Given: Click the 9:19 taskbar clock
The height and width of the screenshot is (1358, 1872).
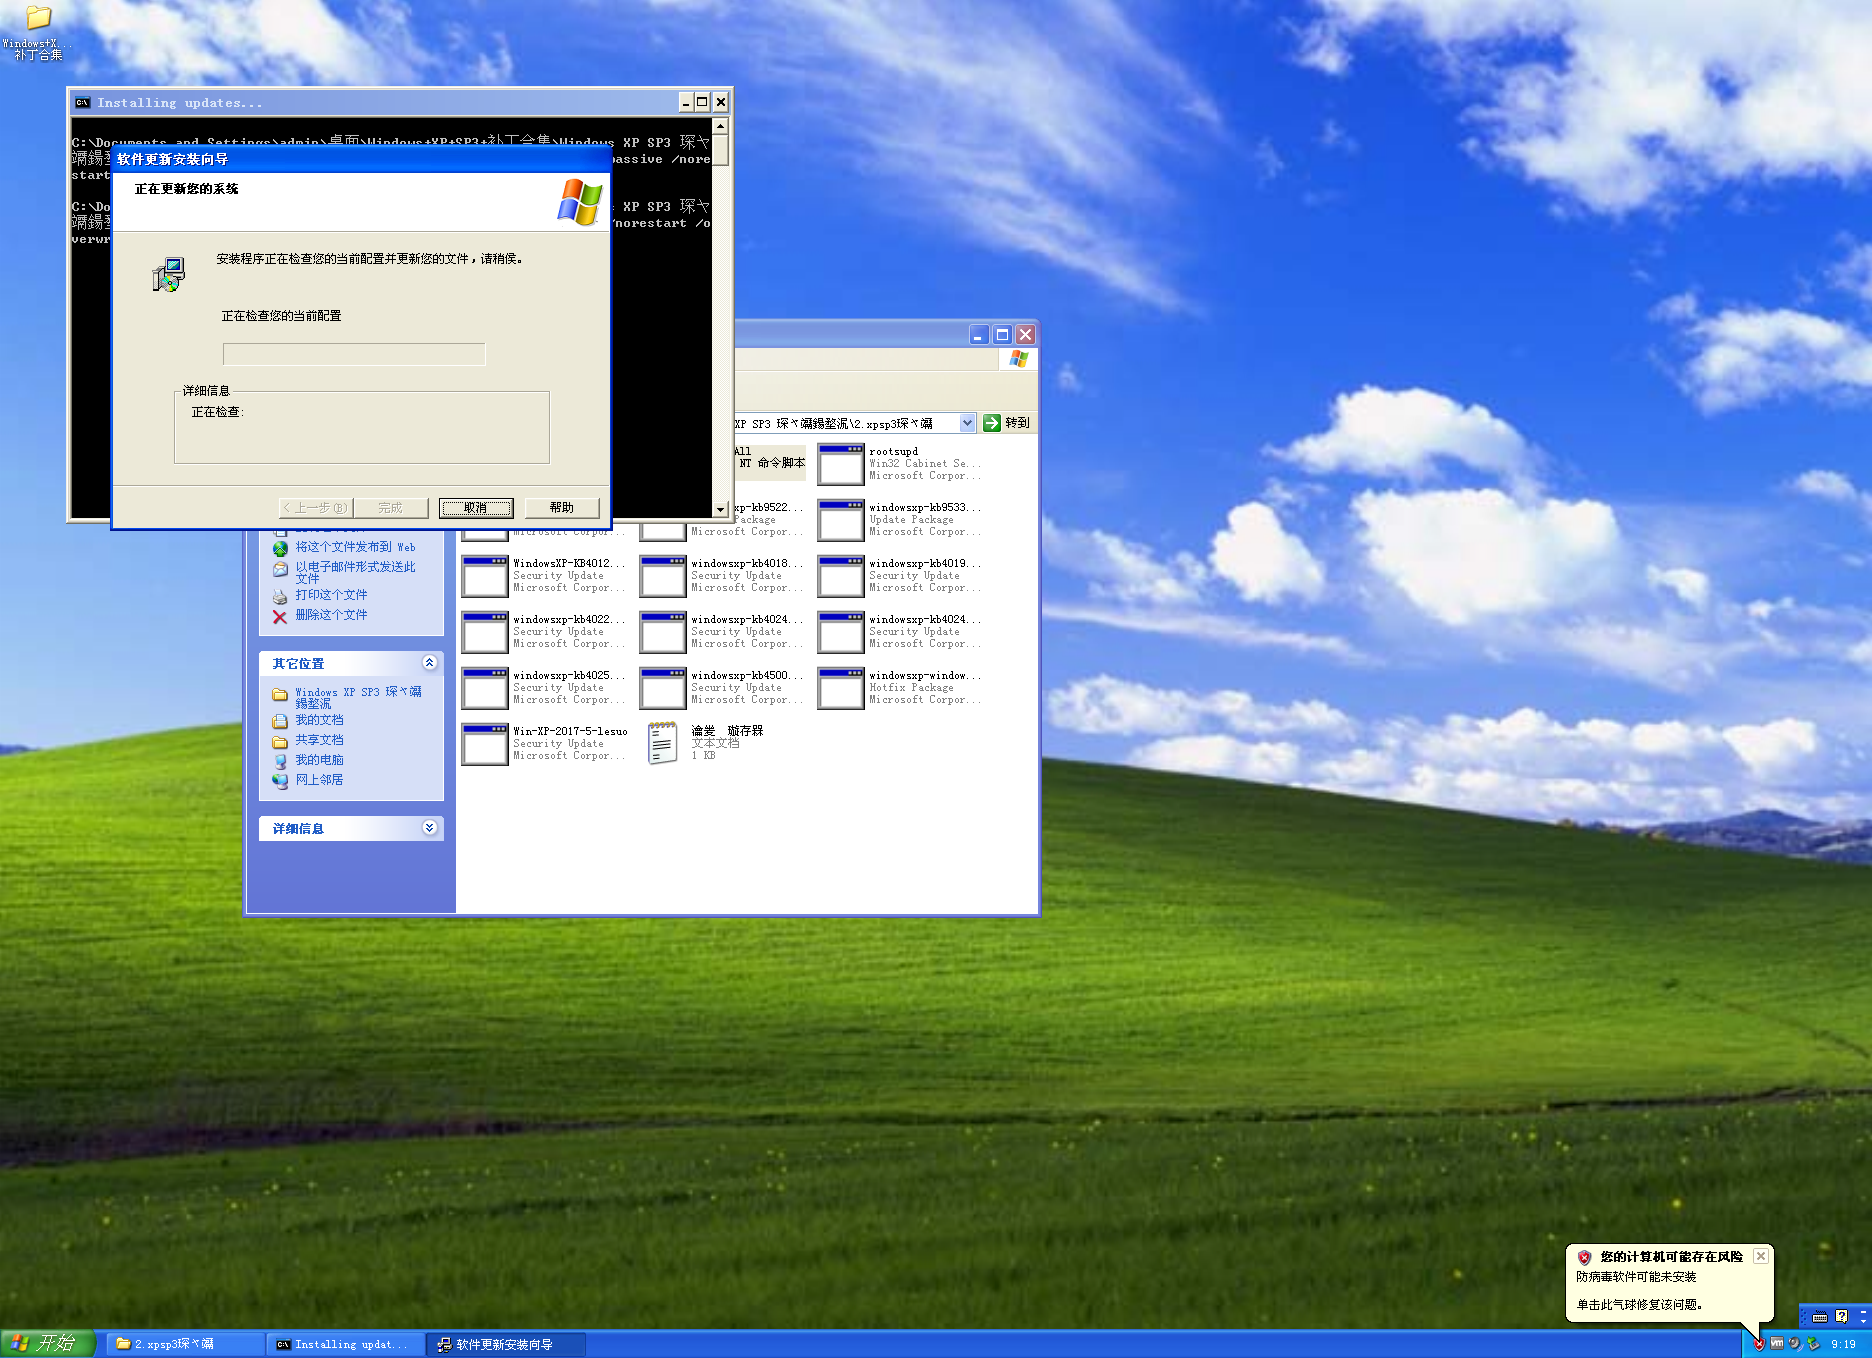Looking at the screenshot, I should coord(1844,1344).
